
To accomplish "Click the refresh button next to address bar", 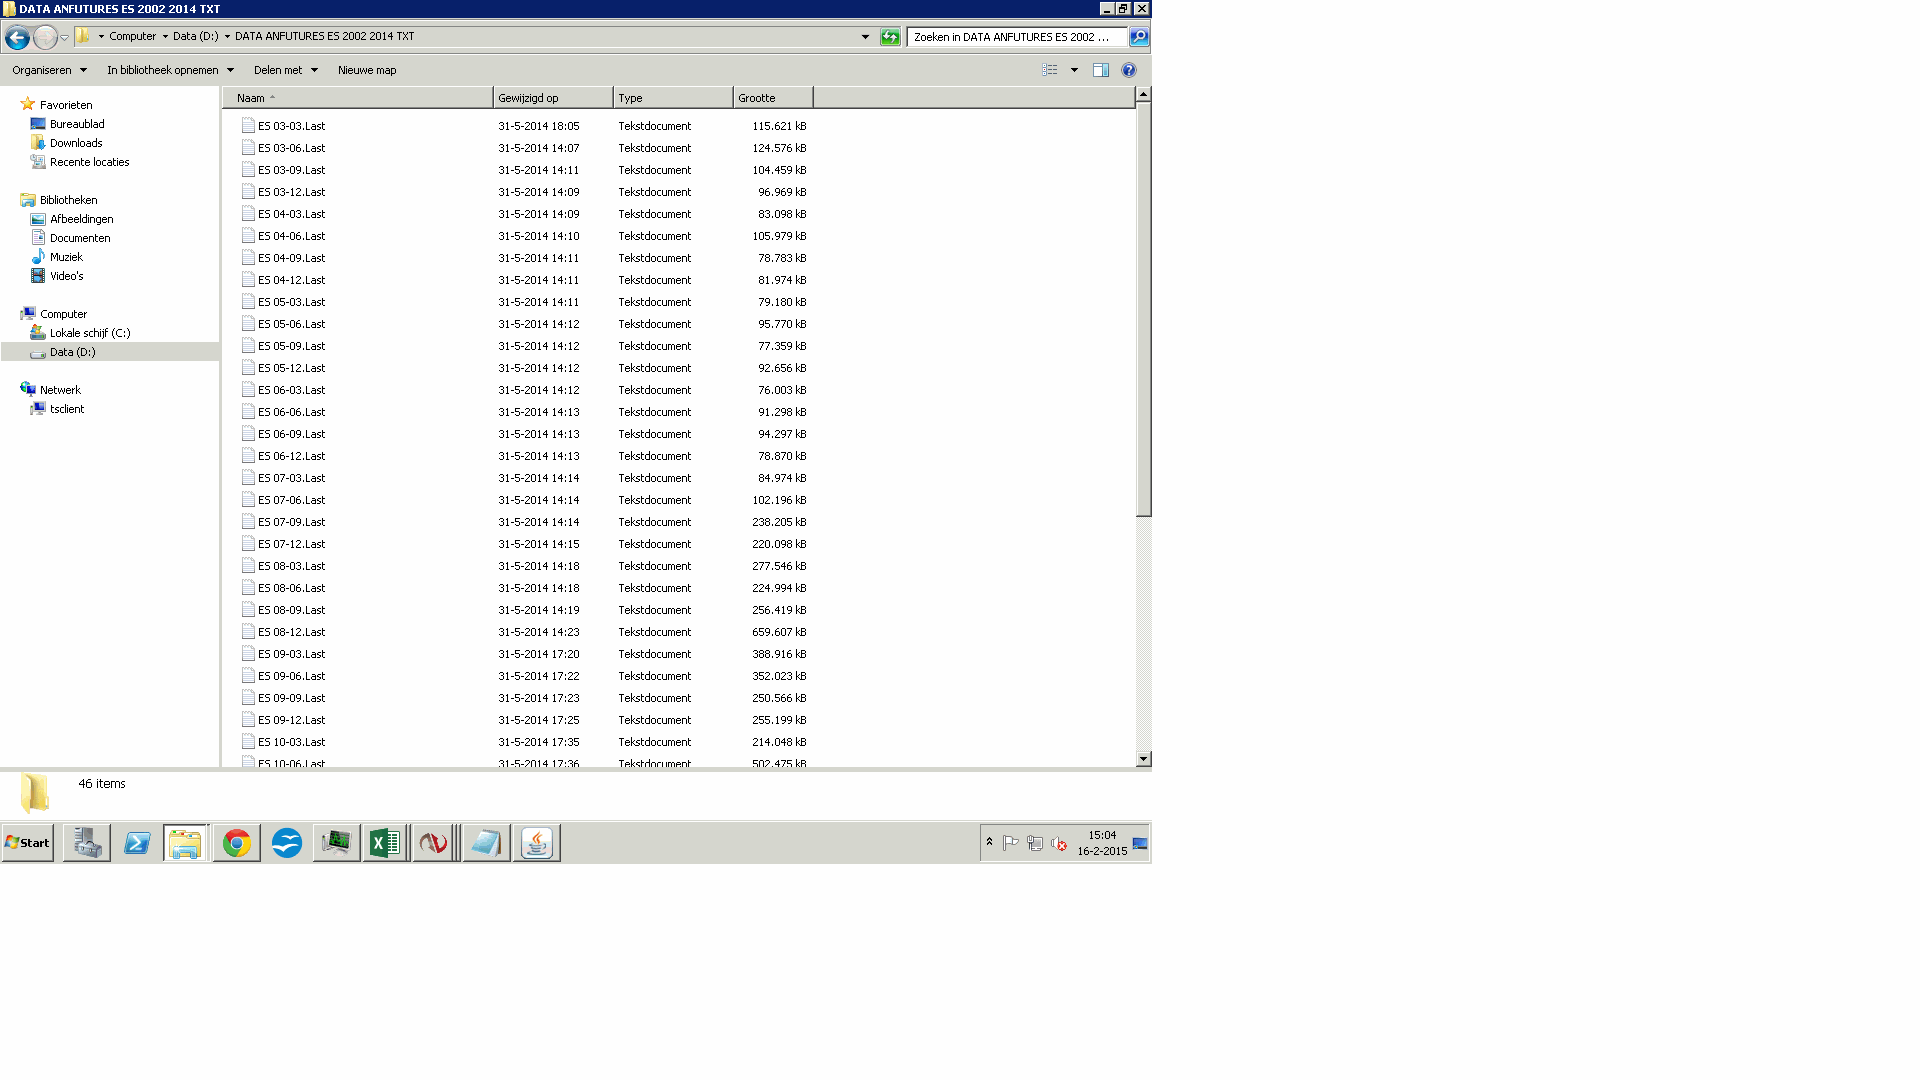I will (x=889, y=37).
